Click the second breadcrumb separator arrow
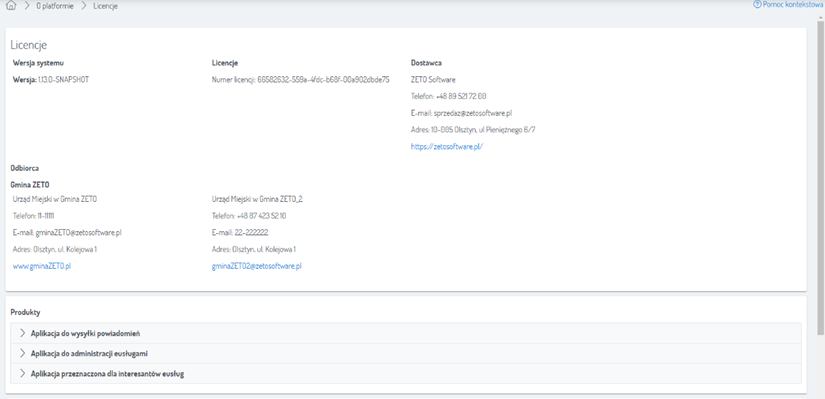Screen dimensions: 825x399 pos(84,6)
